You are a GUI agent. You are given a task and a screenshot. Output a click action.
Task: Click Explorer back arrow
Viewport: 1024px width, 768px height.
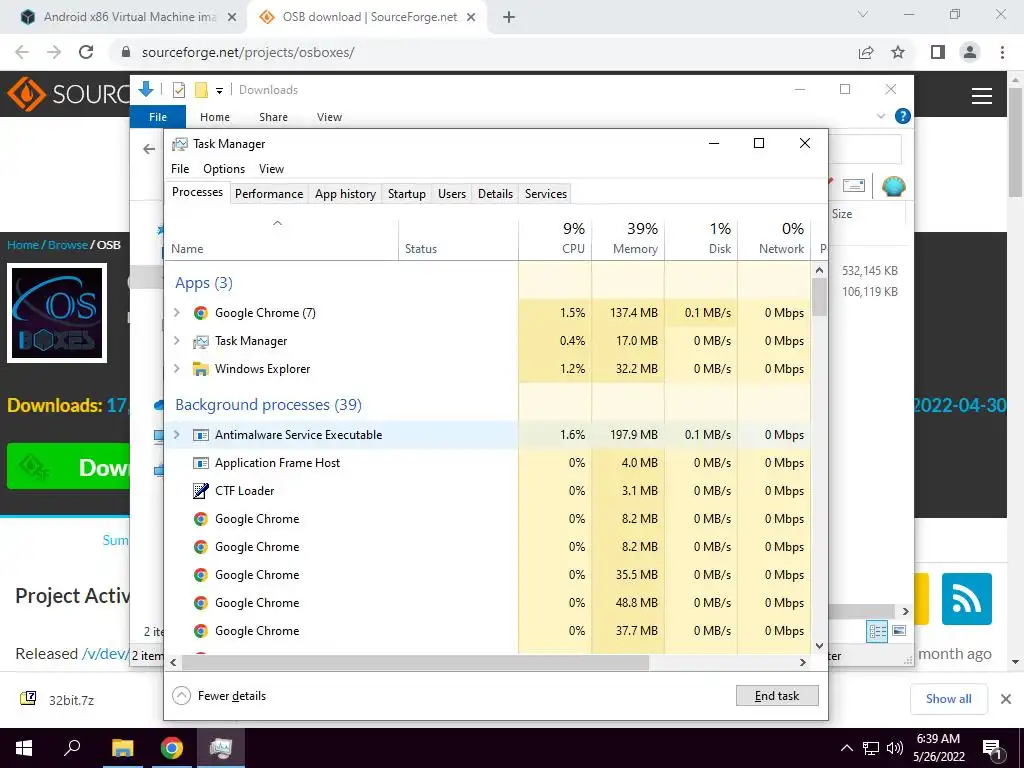(x=149, y=150)
